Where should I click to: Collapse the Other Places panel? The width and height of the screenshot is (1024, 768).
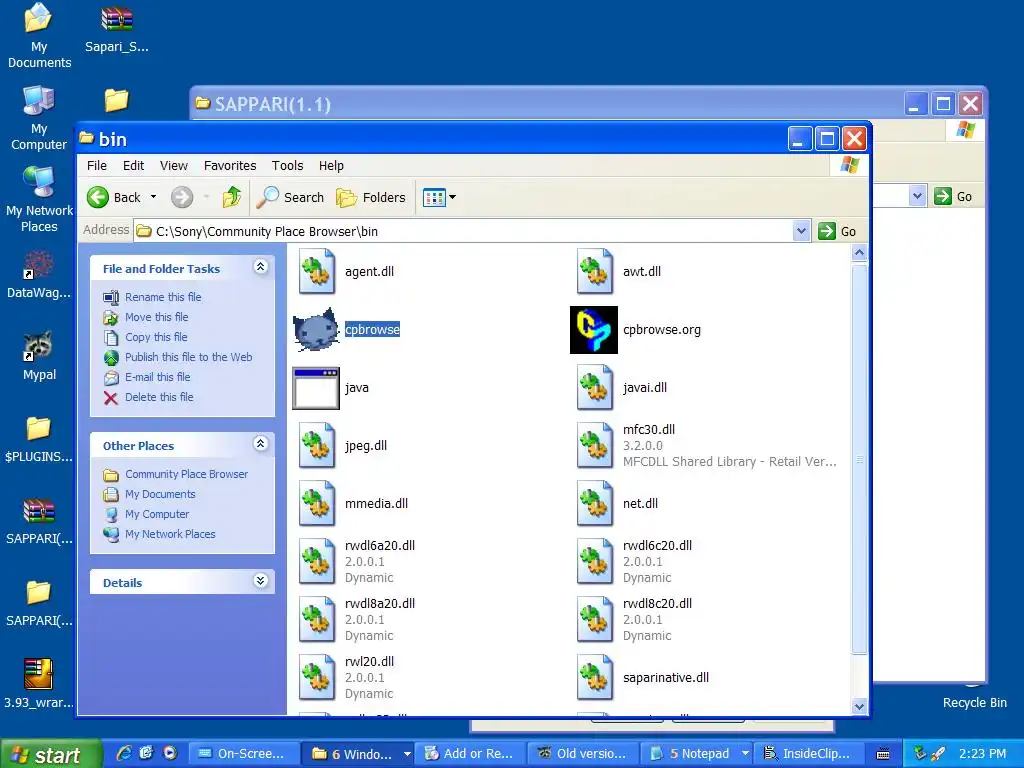[261, 444]
